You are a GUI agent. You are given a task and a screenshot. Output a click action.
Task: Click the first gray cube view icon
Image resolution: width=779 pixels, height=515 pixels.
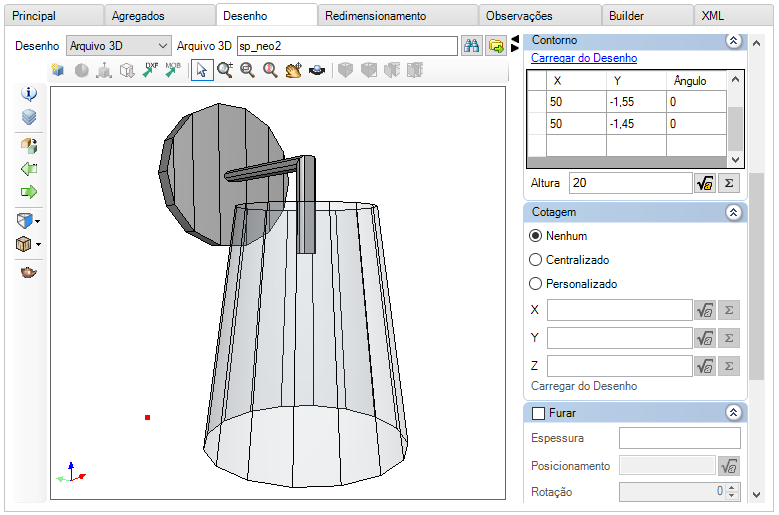click(345, 70)
